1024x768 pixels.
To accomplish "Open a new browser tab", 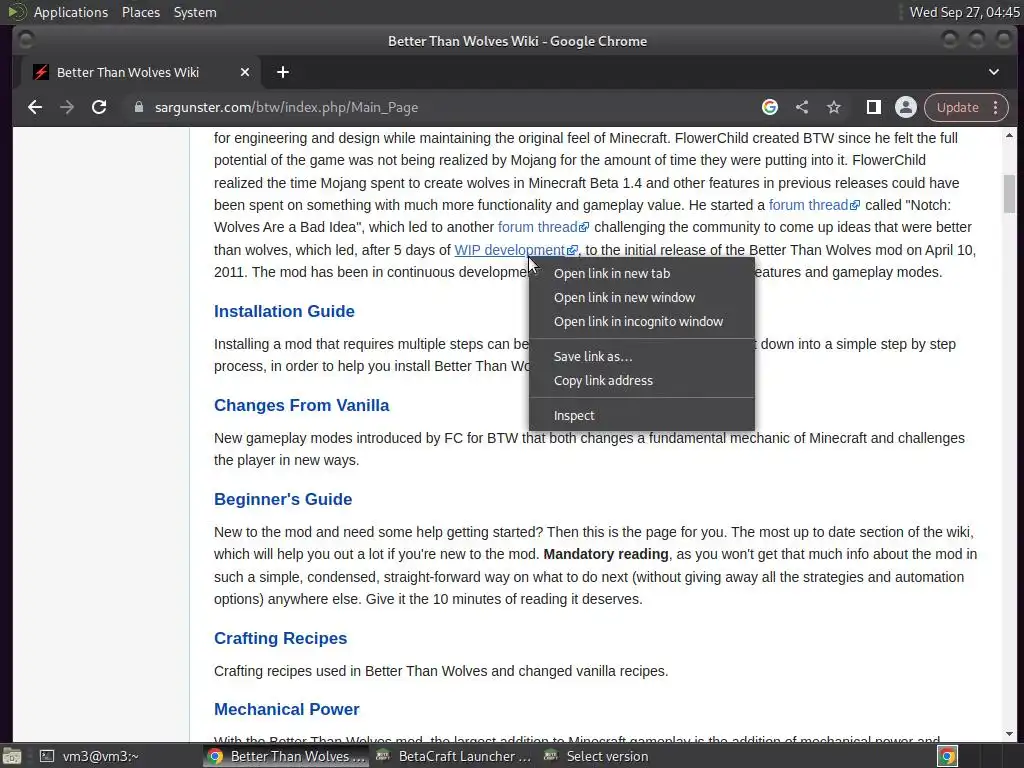I will (283, 72).
